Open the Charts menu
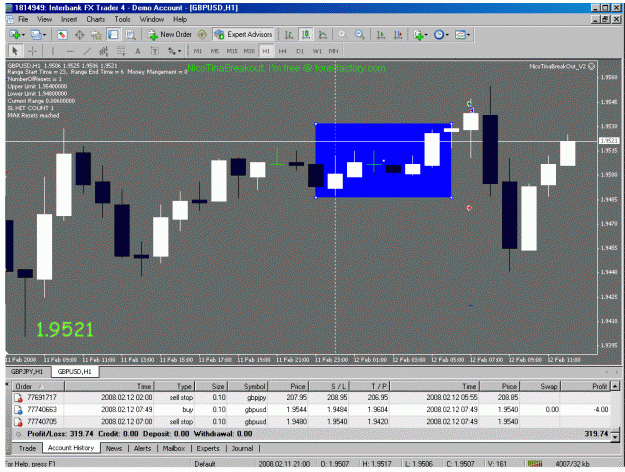 pyautogui.click(x=95, y=19)
